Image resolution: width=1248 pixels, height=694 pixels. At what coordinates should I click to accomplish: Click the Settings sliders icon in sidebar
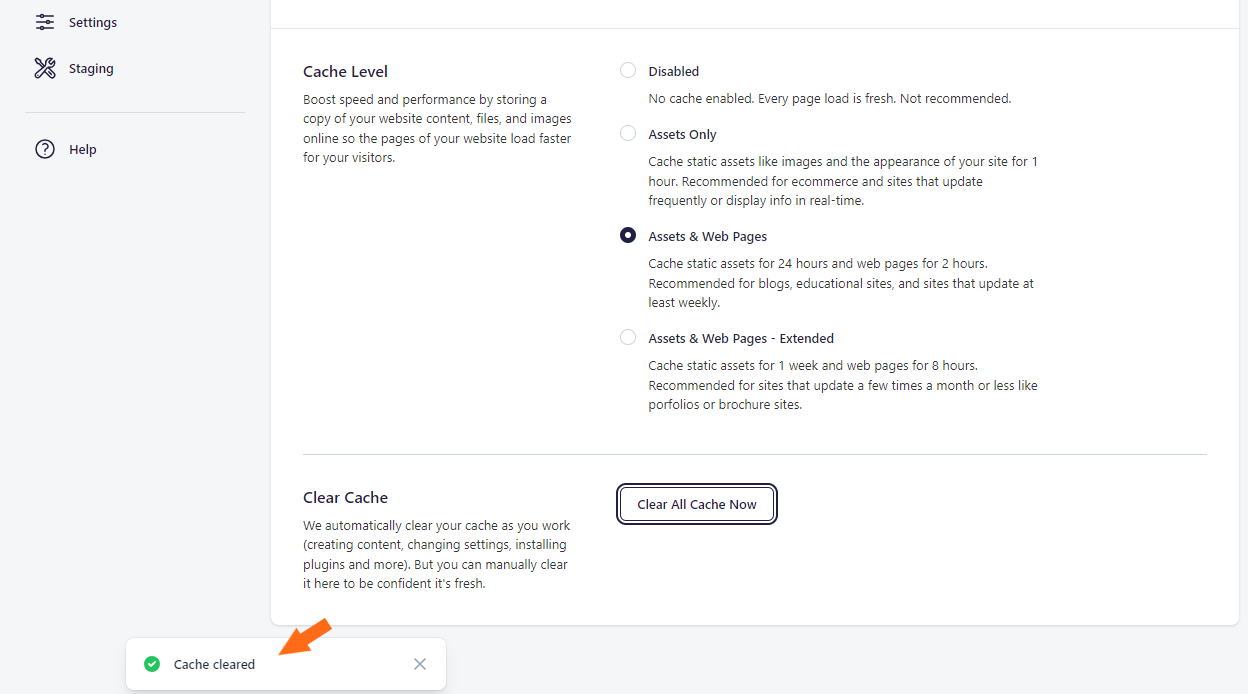44,21
